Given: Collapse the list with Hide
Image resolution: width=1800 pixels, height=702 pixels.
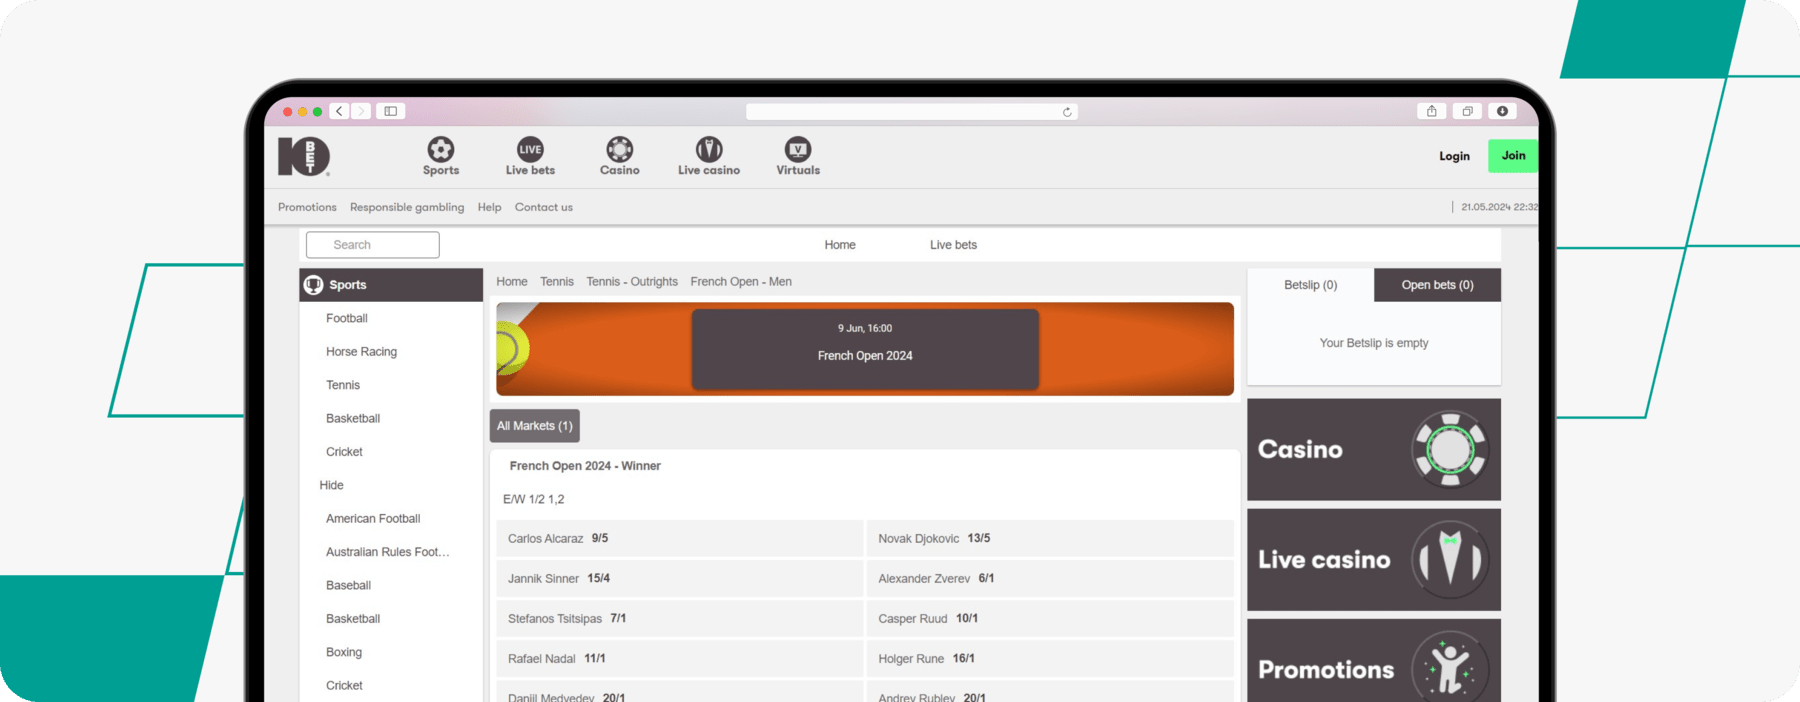Looking at the screenshot, I should tap(331, 485).
